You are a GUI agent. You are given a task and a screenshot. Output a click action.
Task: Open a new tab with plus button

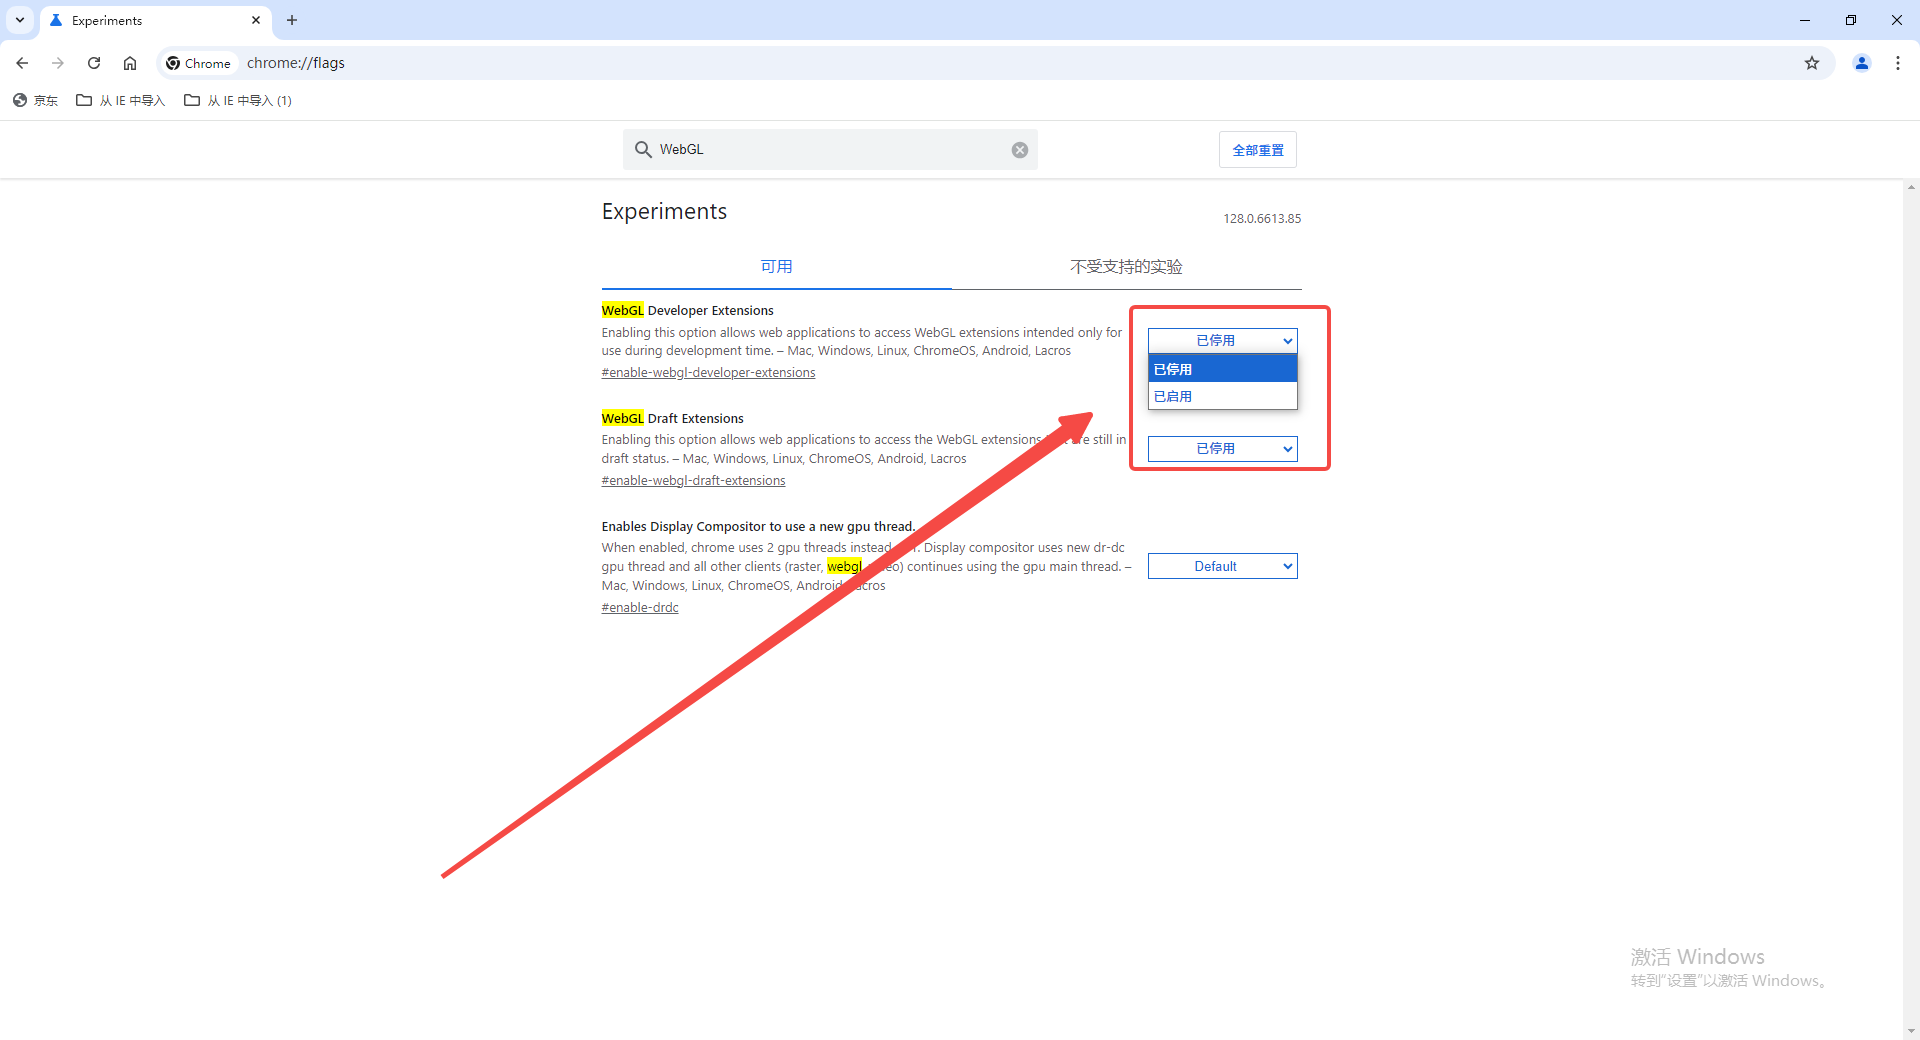tap(292, 20)
